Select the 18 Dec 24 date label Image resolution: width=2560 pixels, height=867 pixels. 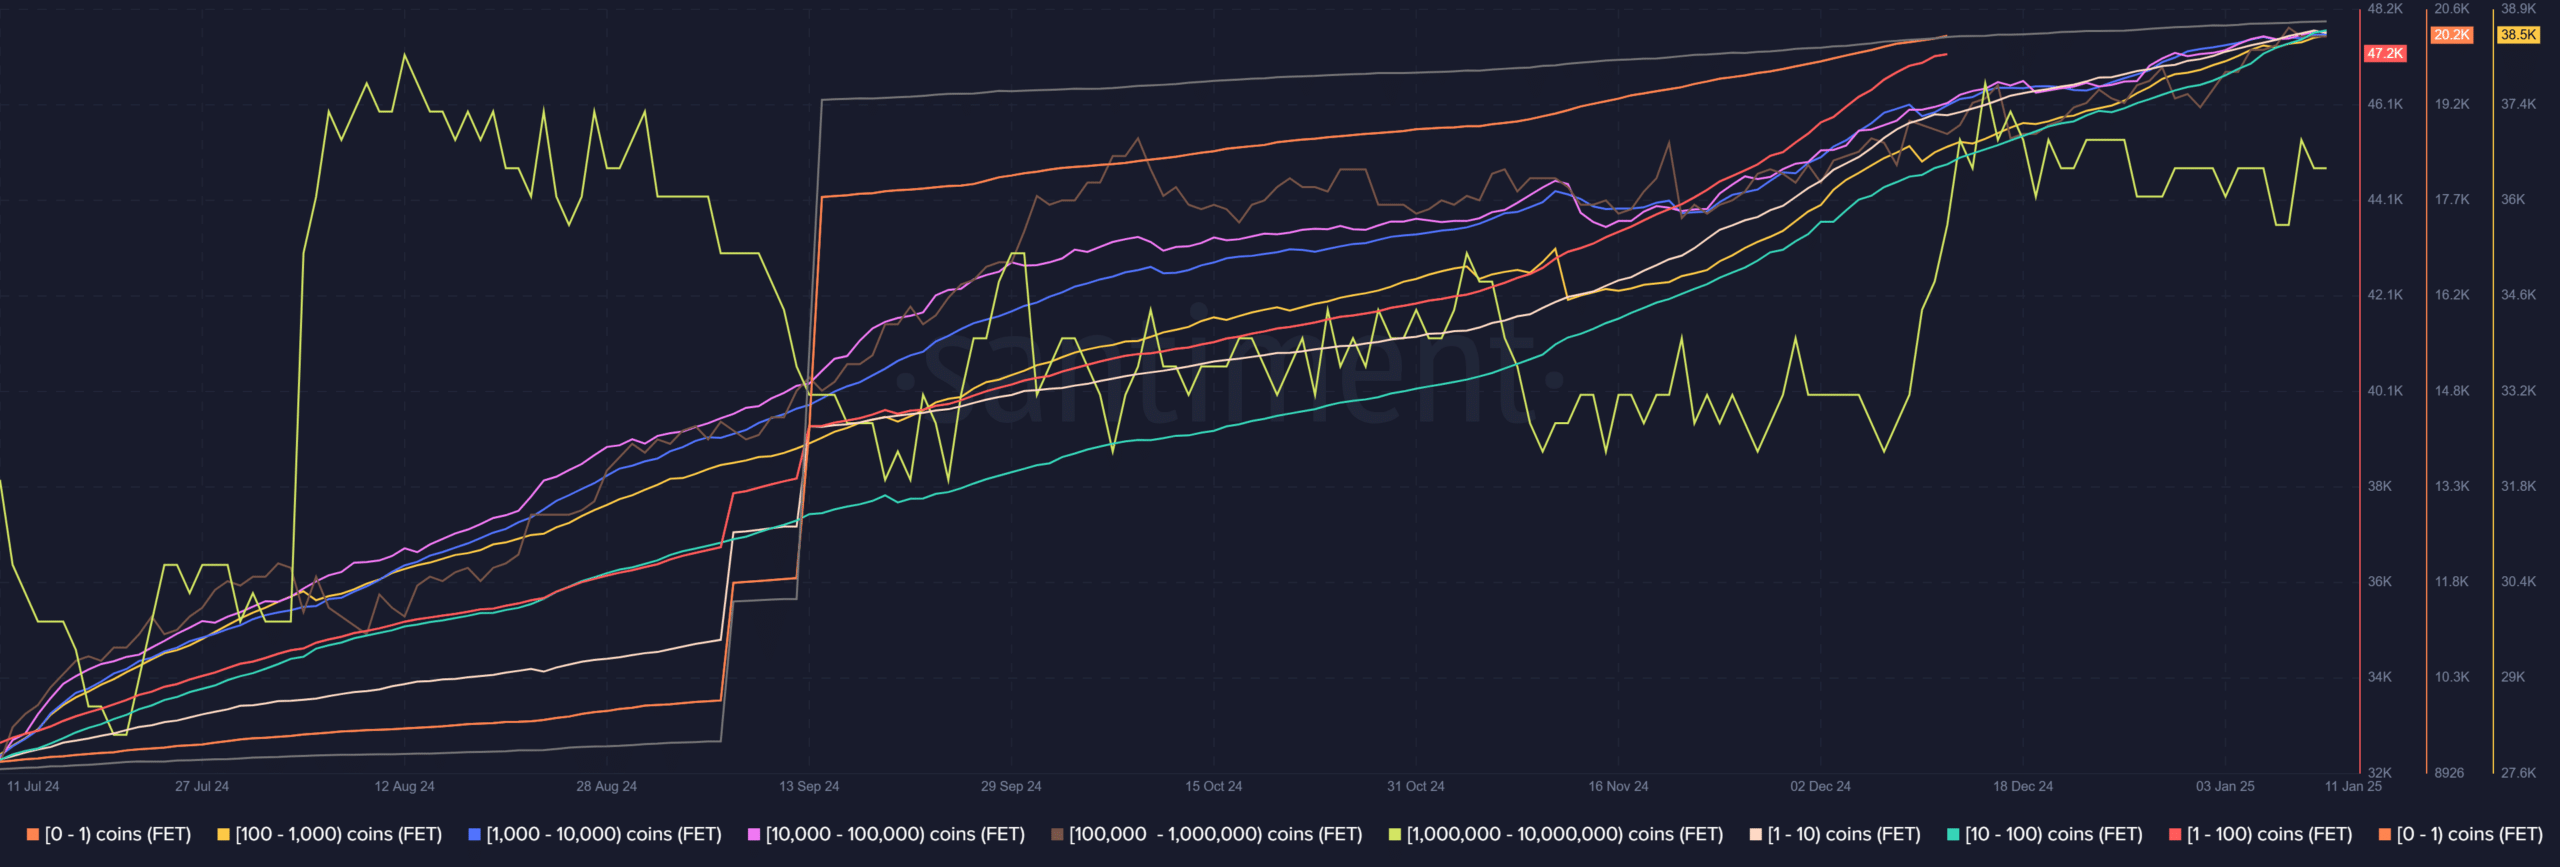(x=2023, y=787)
